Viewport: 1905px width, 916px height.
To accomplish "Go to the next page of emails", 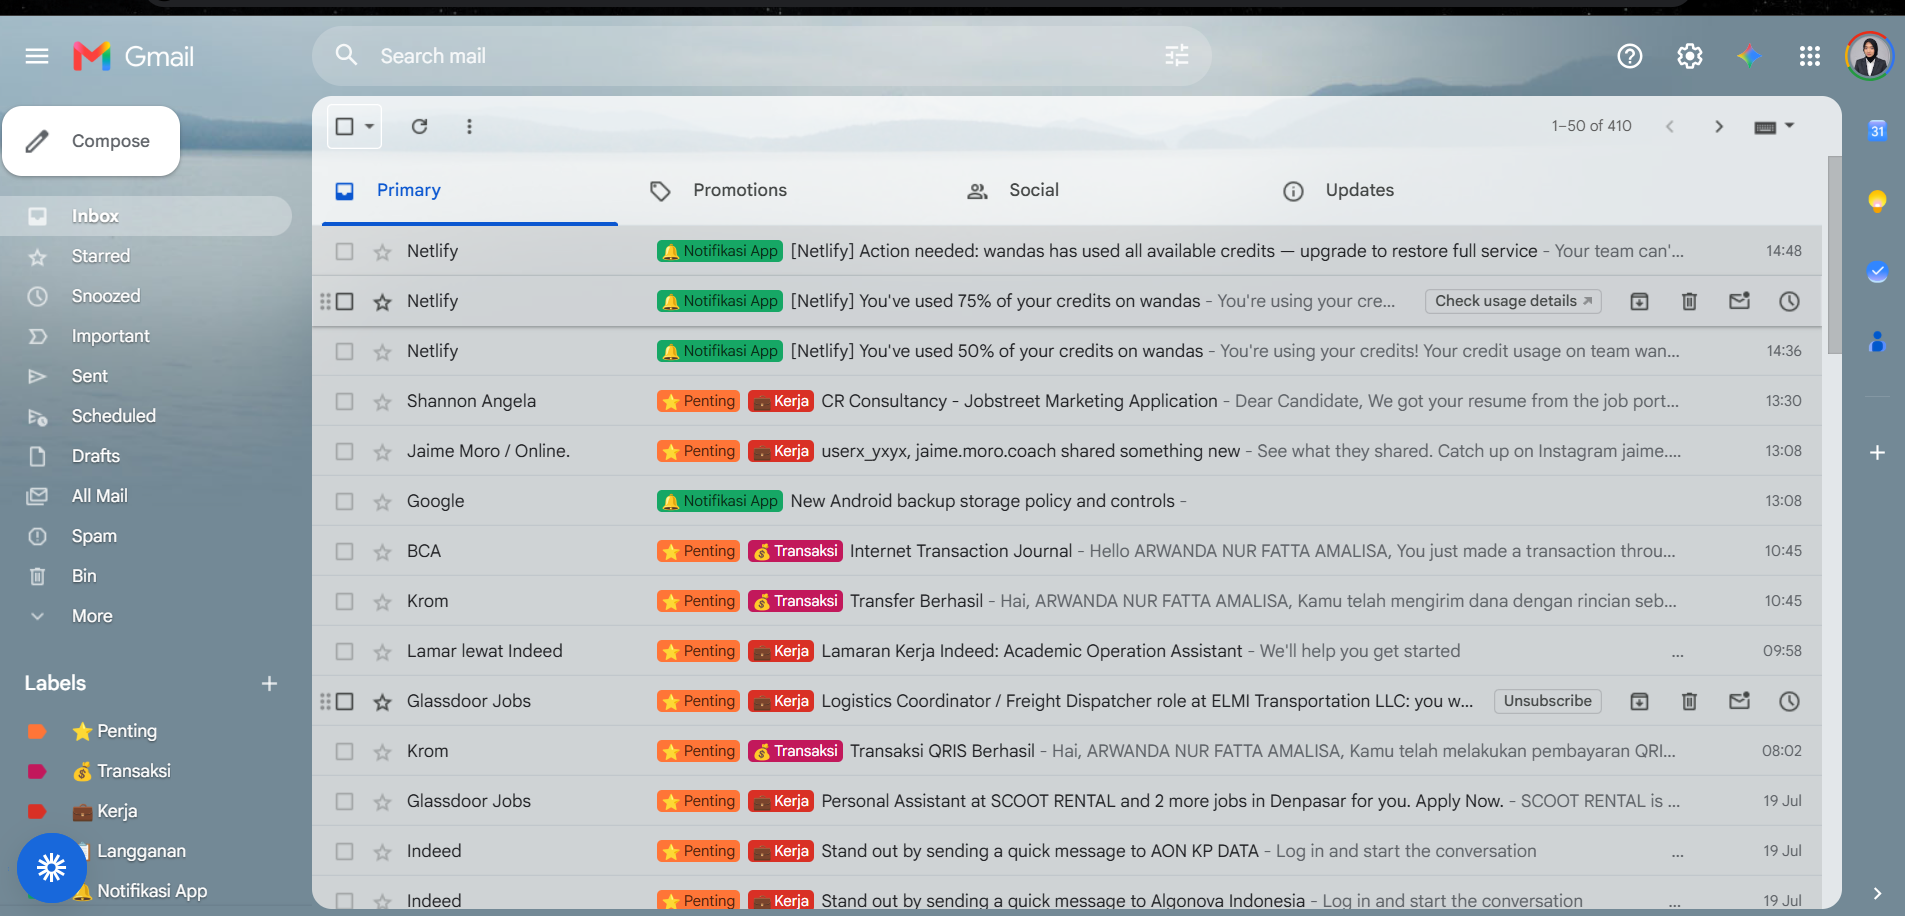I will (1719, 126).
